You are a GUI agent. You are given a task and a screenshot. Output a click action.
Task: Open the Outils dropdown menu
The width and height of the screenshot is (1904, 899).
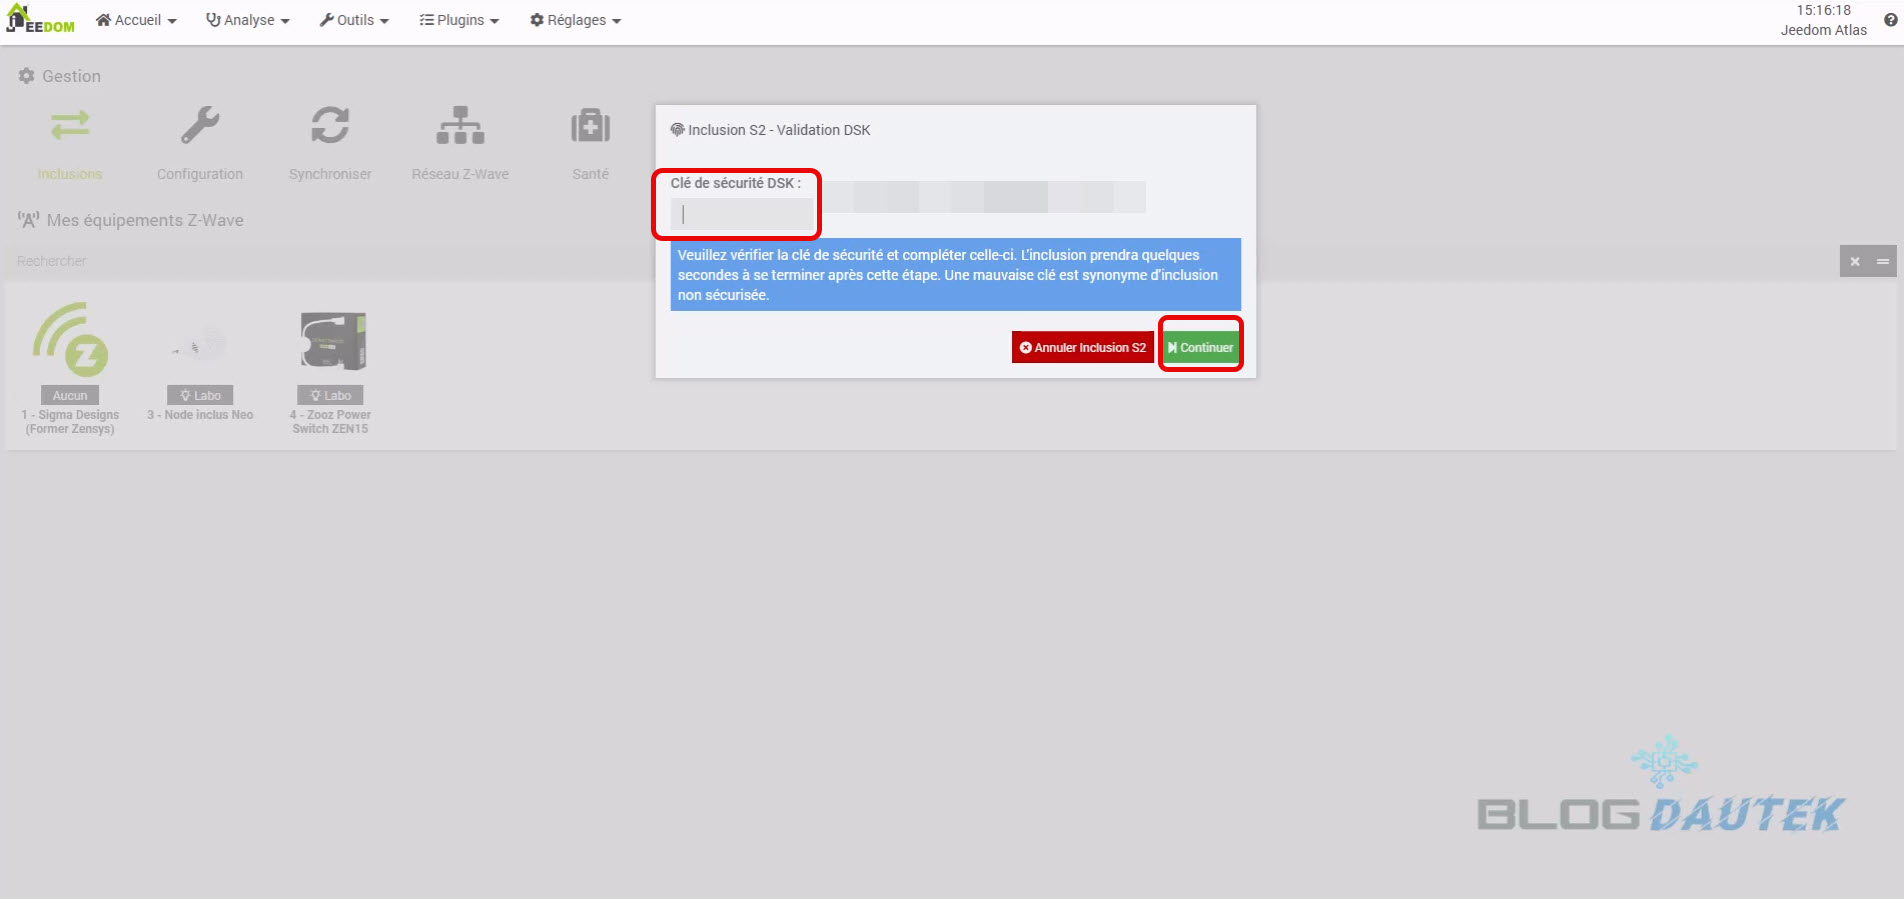354,20
